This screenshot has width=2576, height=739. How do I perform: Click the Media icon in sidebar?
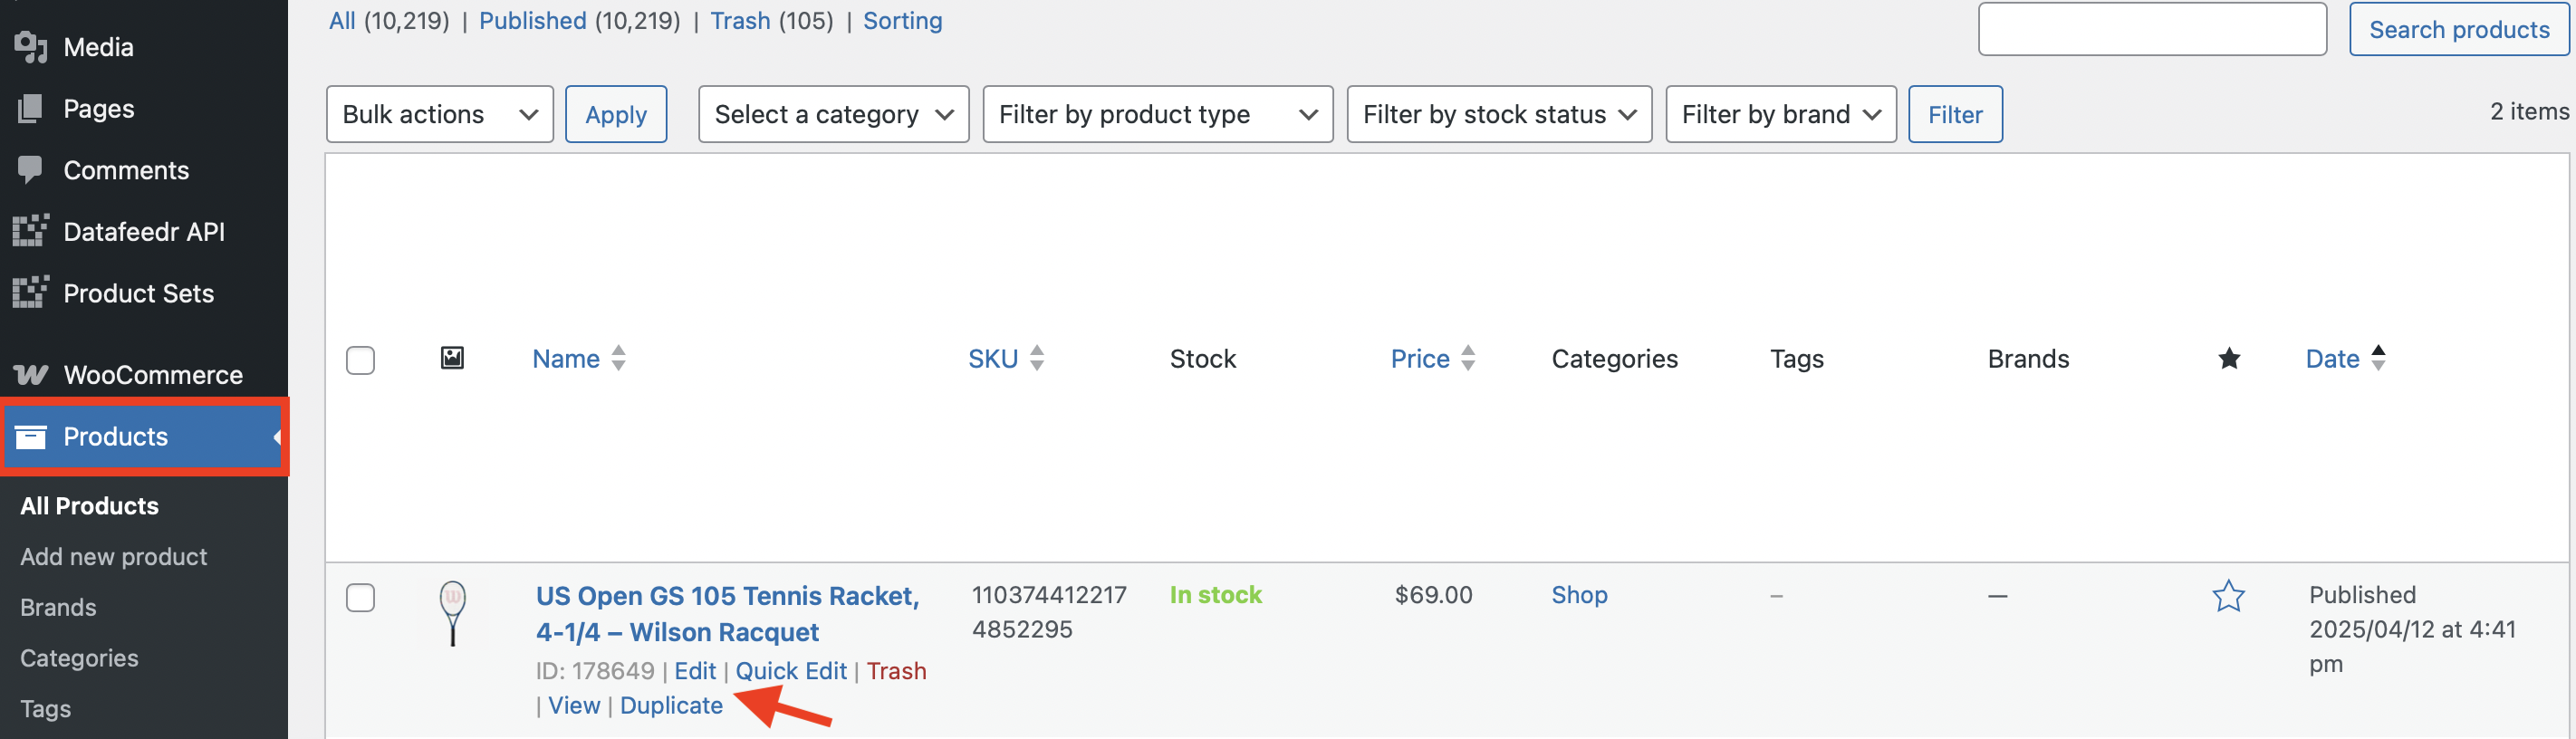[31, 47]
